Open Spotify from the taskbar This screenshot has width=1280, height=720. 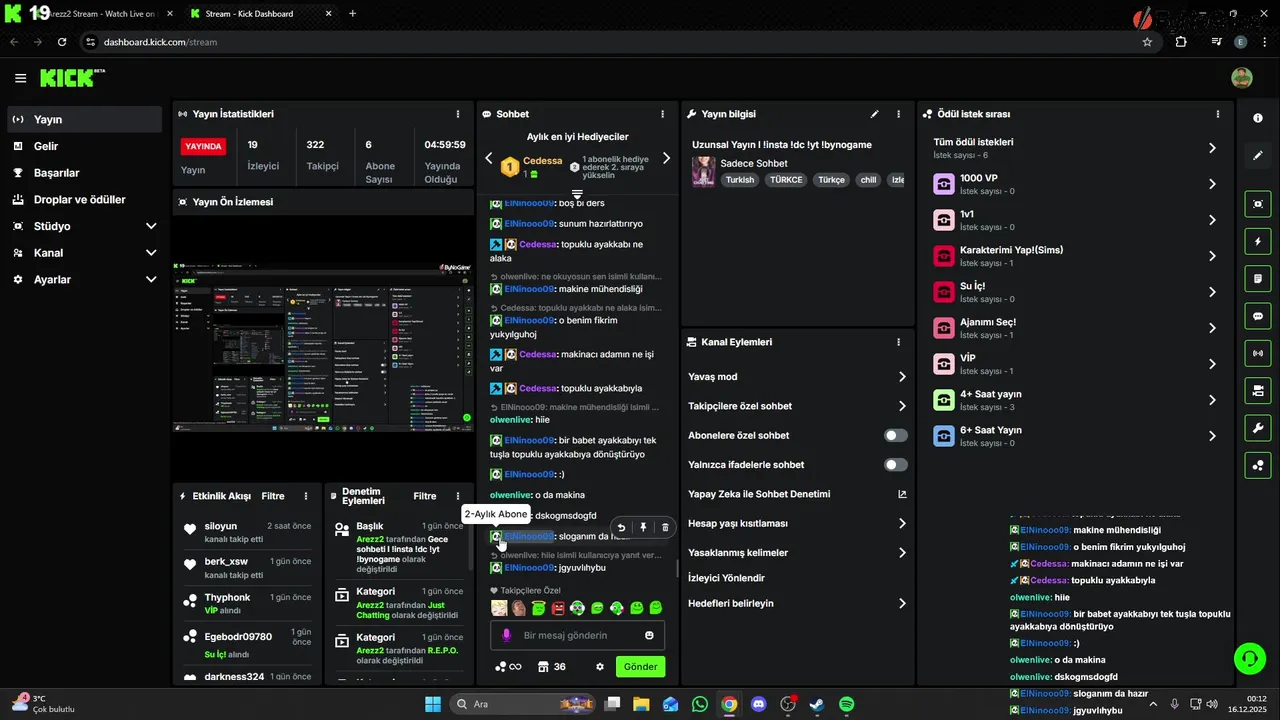(846, 704)
